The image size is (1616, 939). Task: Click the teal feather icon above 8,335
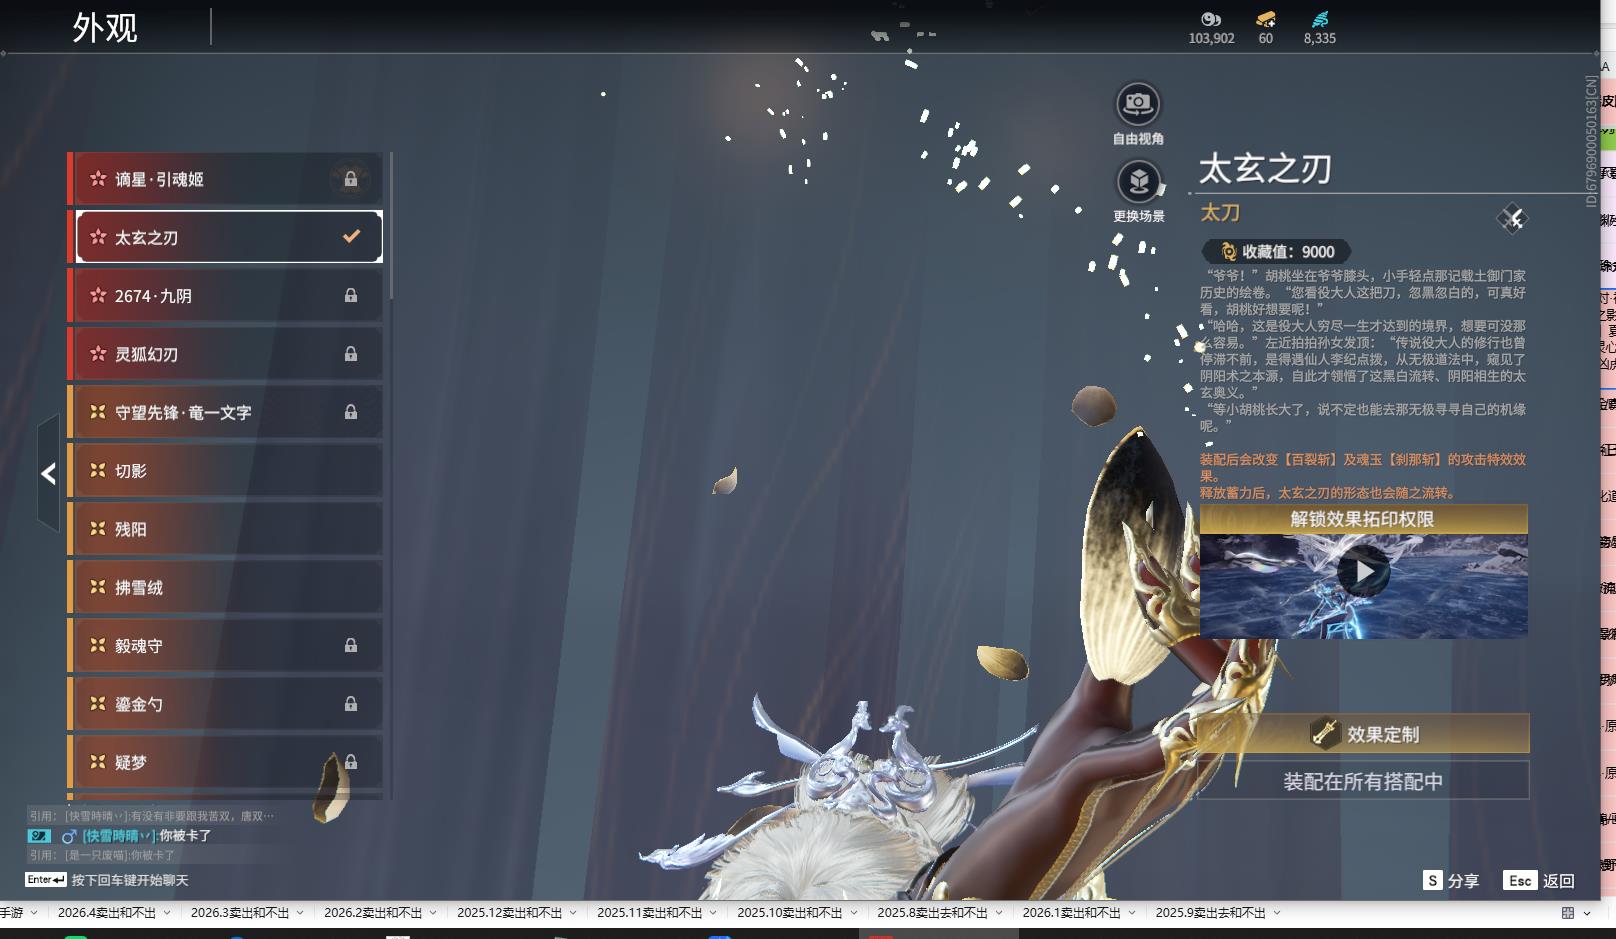pos(1319,19)
